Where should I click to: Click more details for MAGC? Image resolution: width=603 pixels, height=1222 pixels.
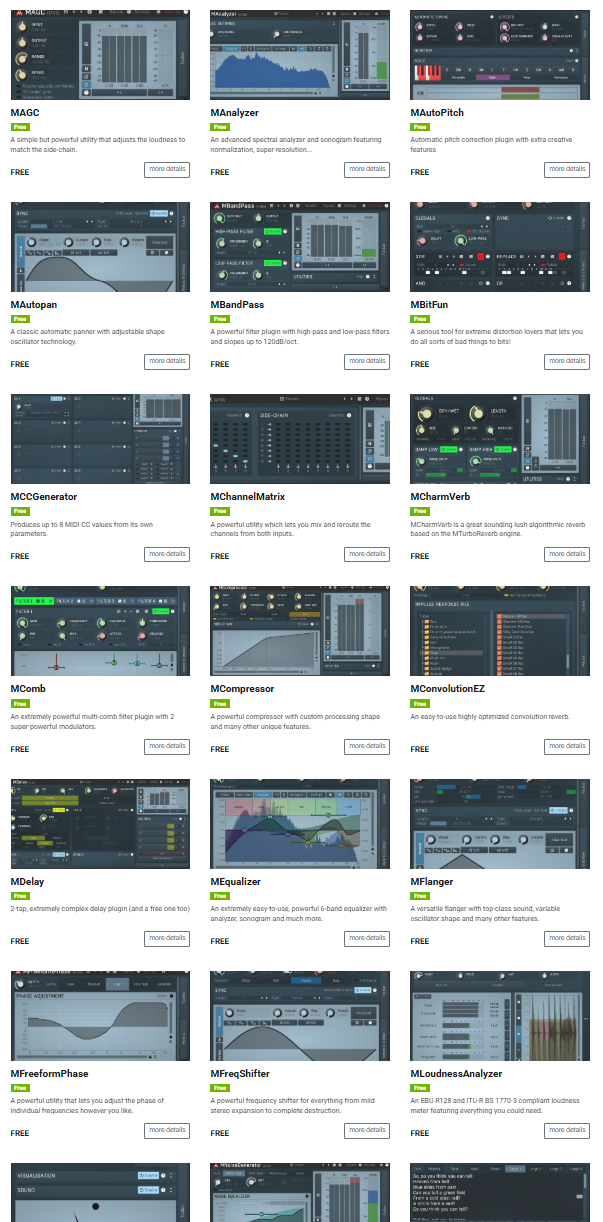tap(167, 169)
